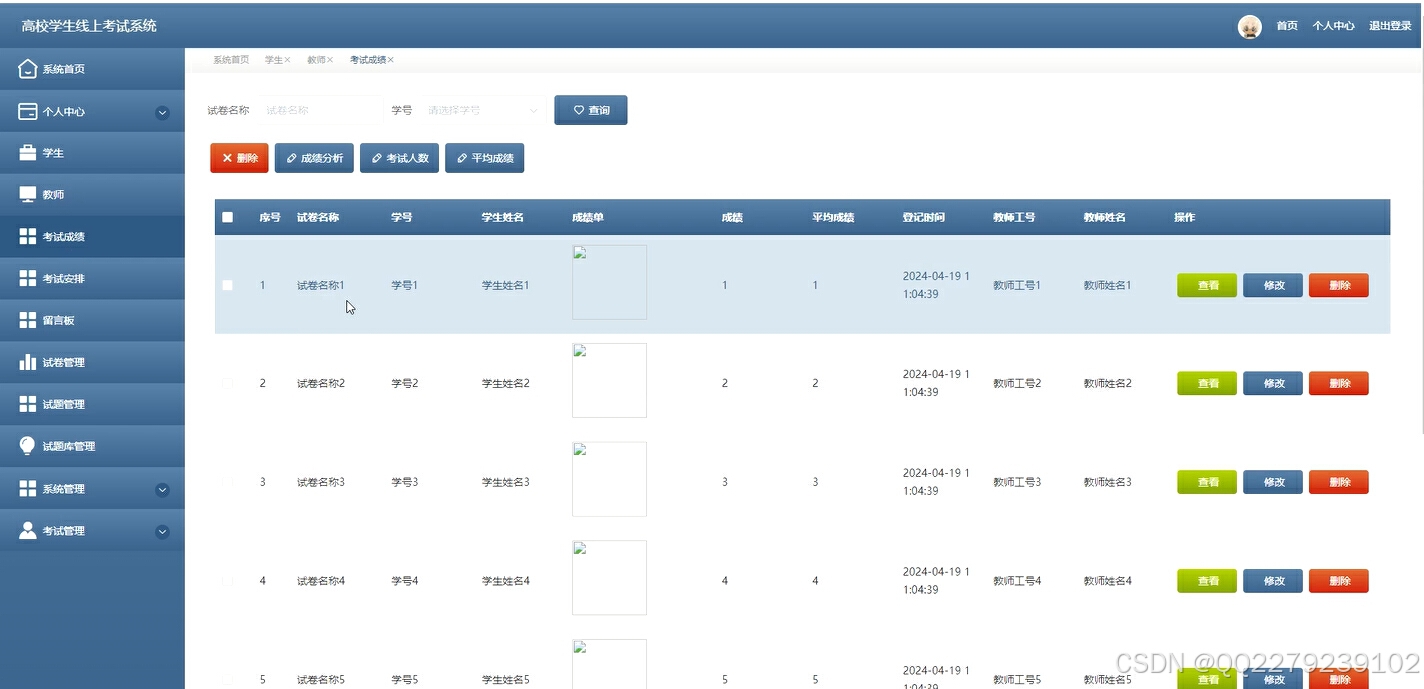Open the 学号 selection dropdown
This screenshot has width=1424, height=689.
483,110
